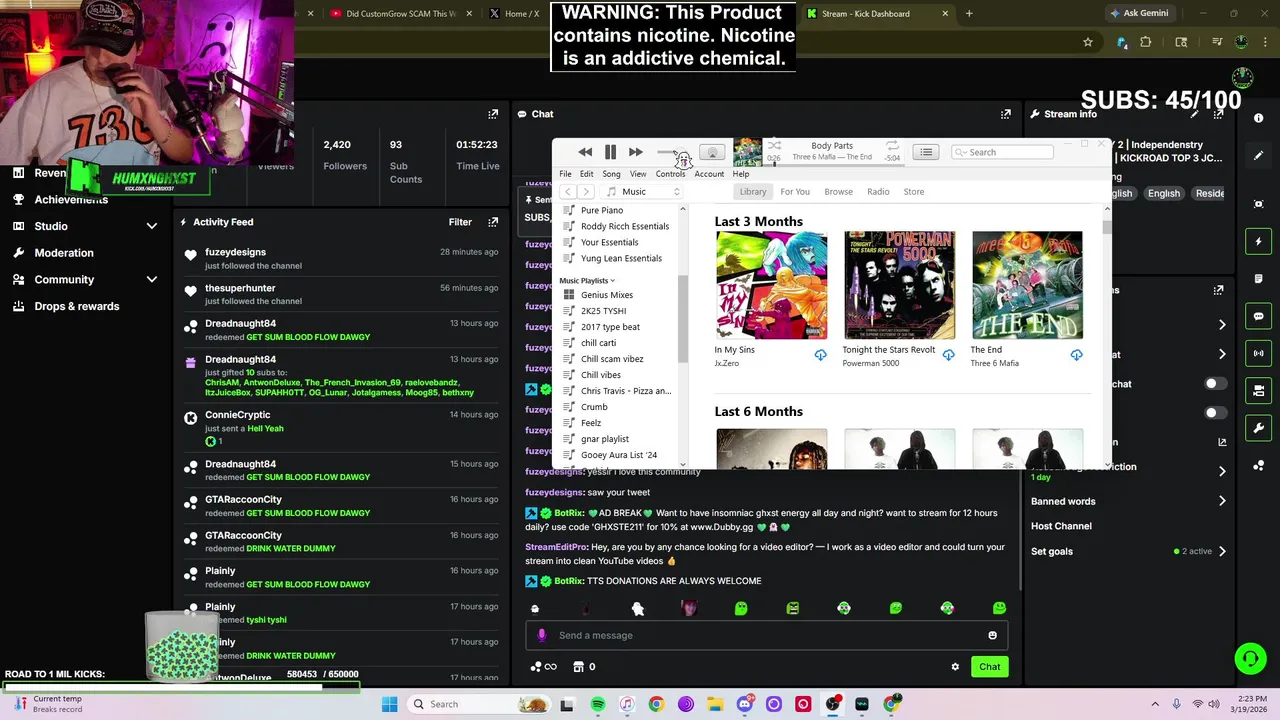
Task: Adjust the iTunes volume slider
Action: point(672,152)
